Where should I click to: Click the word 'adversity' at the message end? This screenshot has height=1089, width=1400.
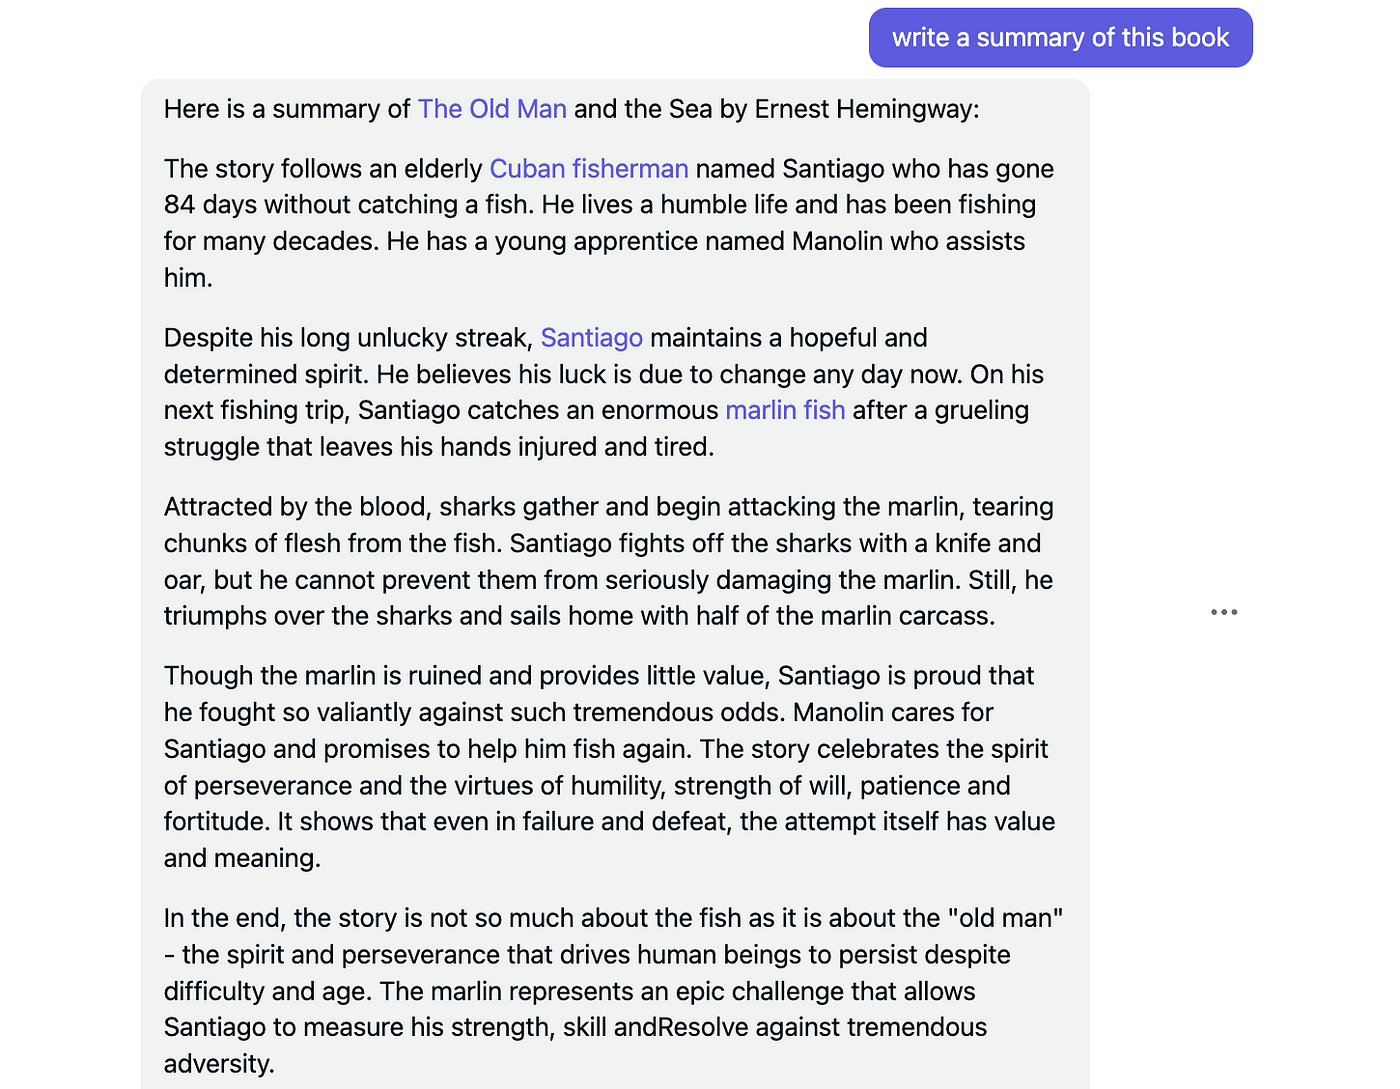point(218,1063)
